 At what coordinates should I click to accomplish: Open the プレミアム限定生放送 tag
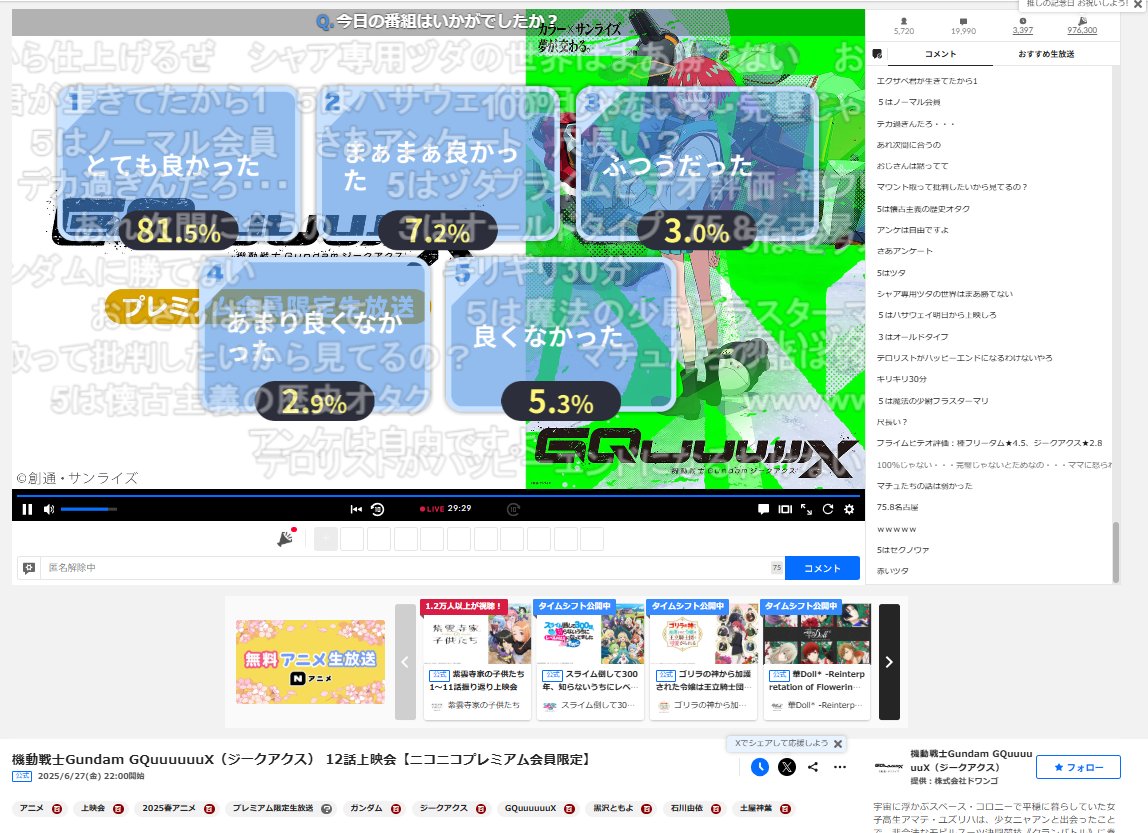point(272,808)
